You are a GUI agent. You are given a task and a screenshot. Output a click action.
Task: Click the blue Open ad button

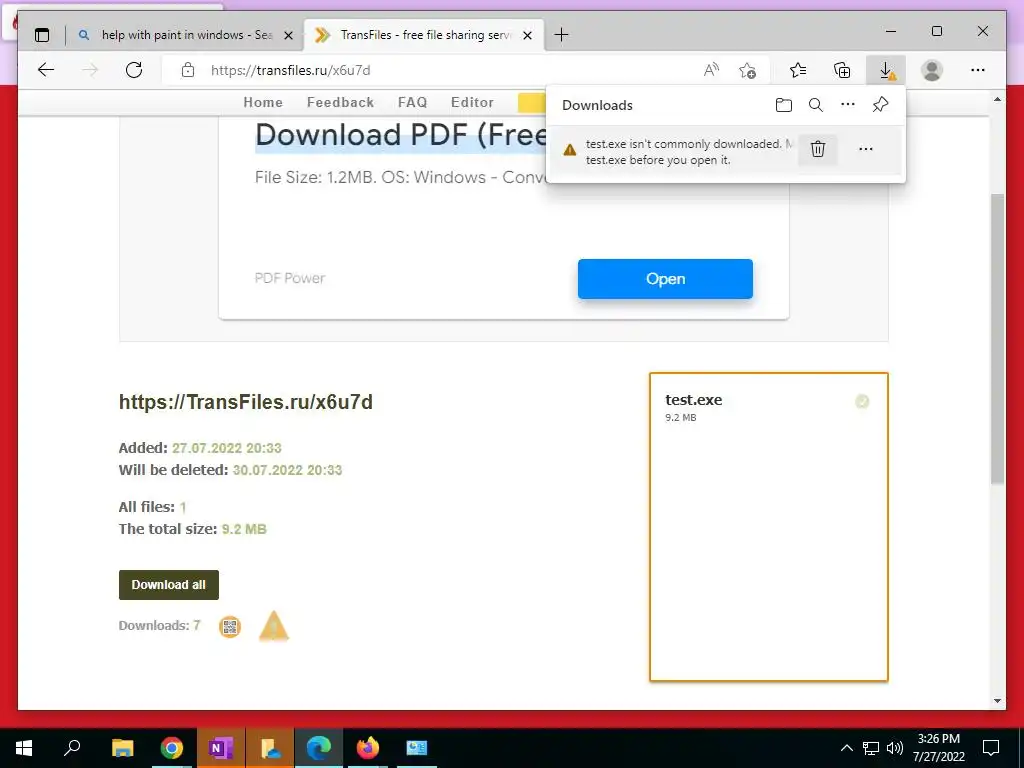coord(665,279)
